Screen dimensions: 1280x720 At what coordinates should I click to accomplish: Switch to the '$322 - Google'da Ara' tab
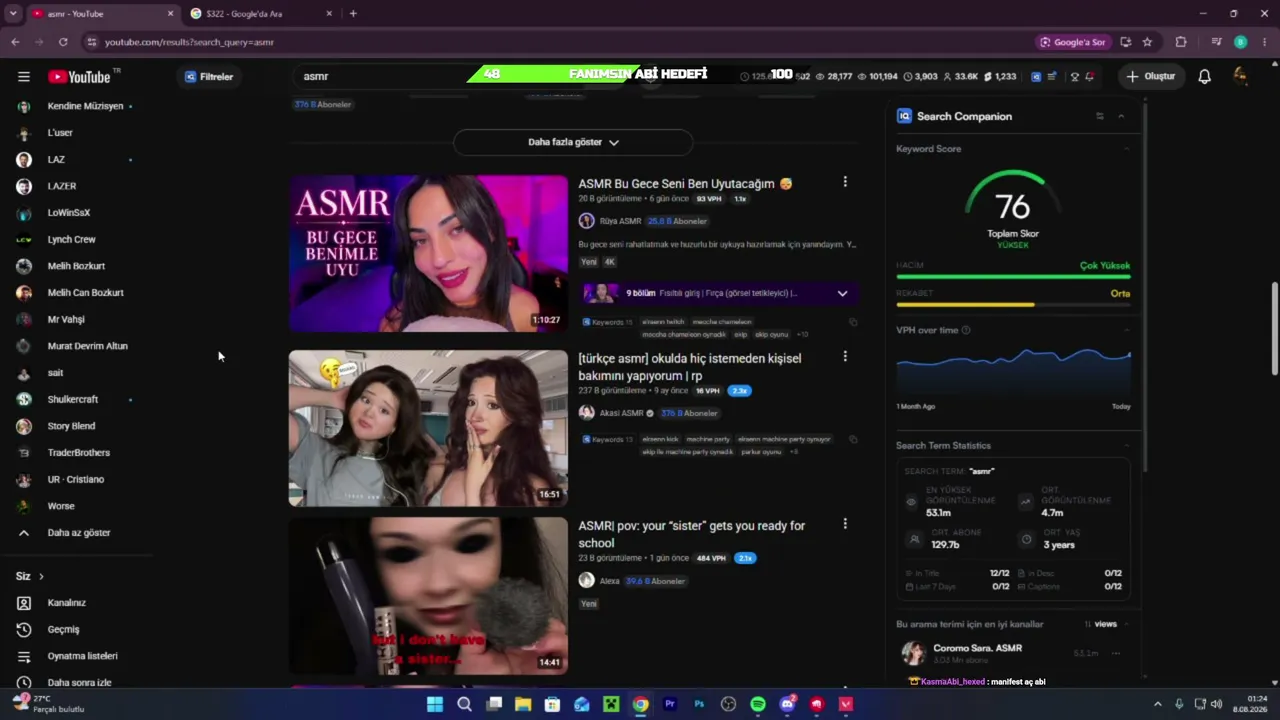coord(260,13)
